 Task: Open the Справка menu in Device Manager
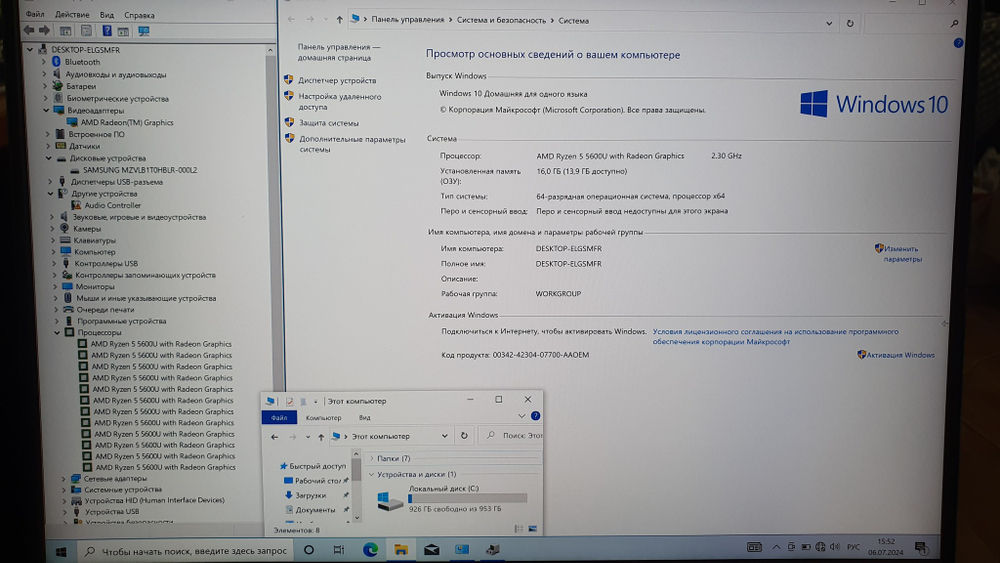pos(139,15)
